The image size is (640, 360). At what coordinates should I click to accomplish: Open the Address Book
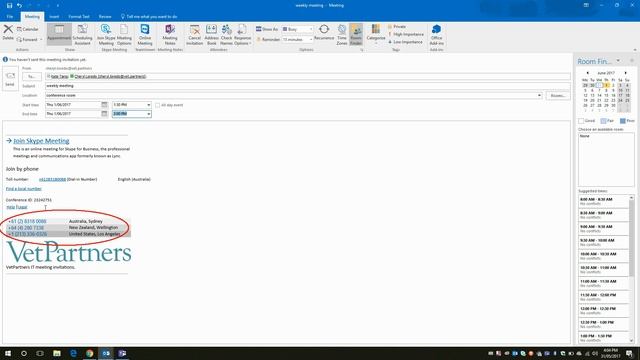pyautogui.click(x=211, y=34)
